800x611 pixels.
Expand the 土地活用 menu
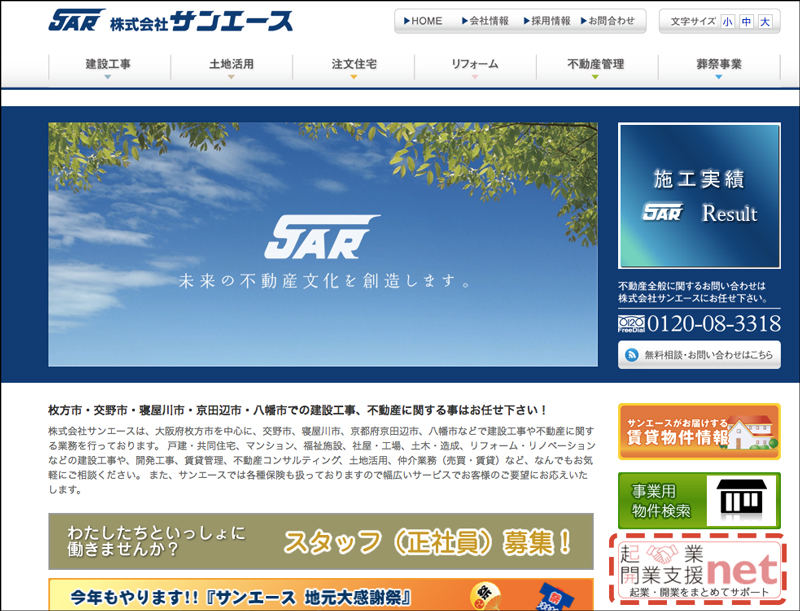231,65
